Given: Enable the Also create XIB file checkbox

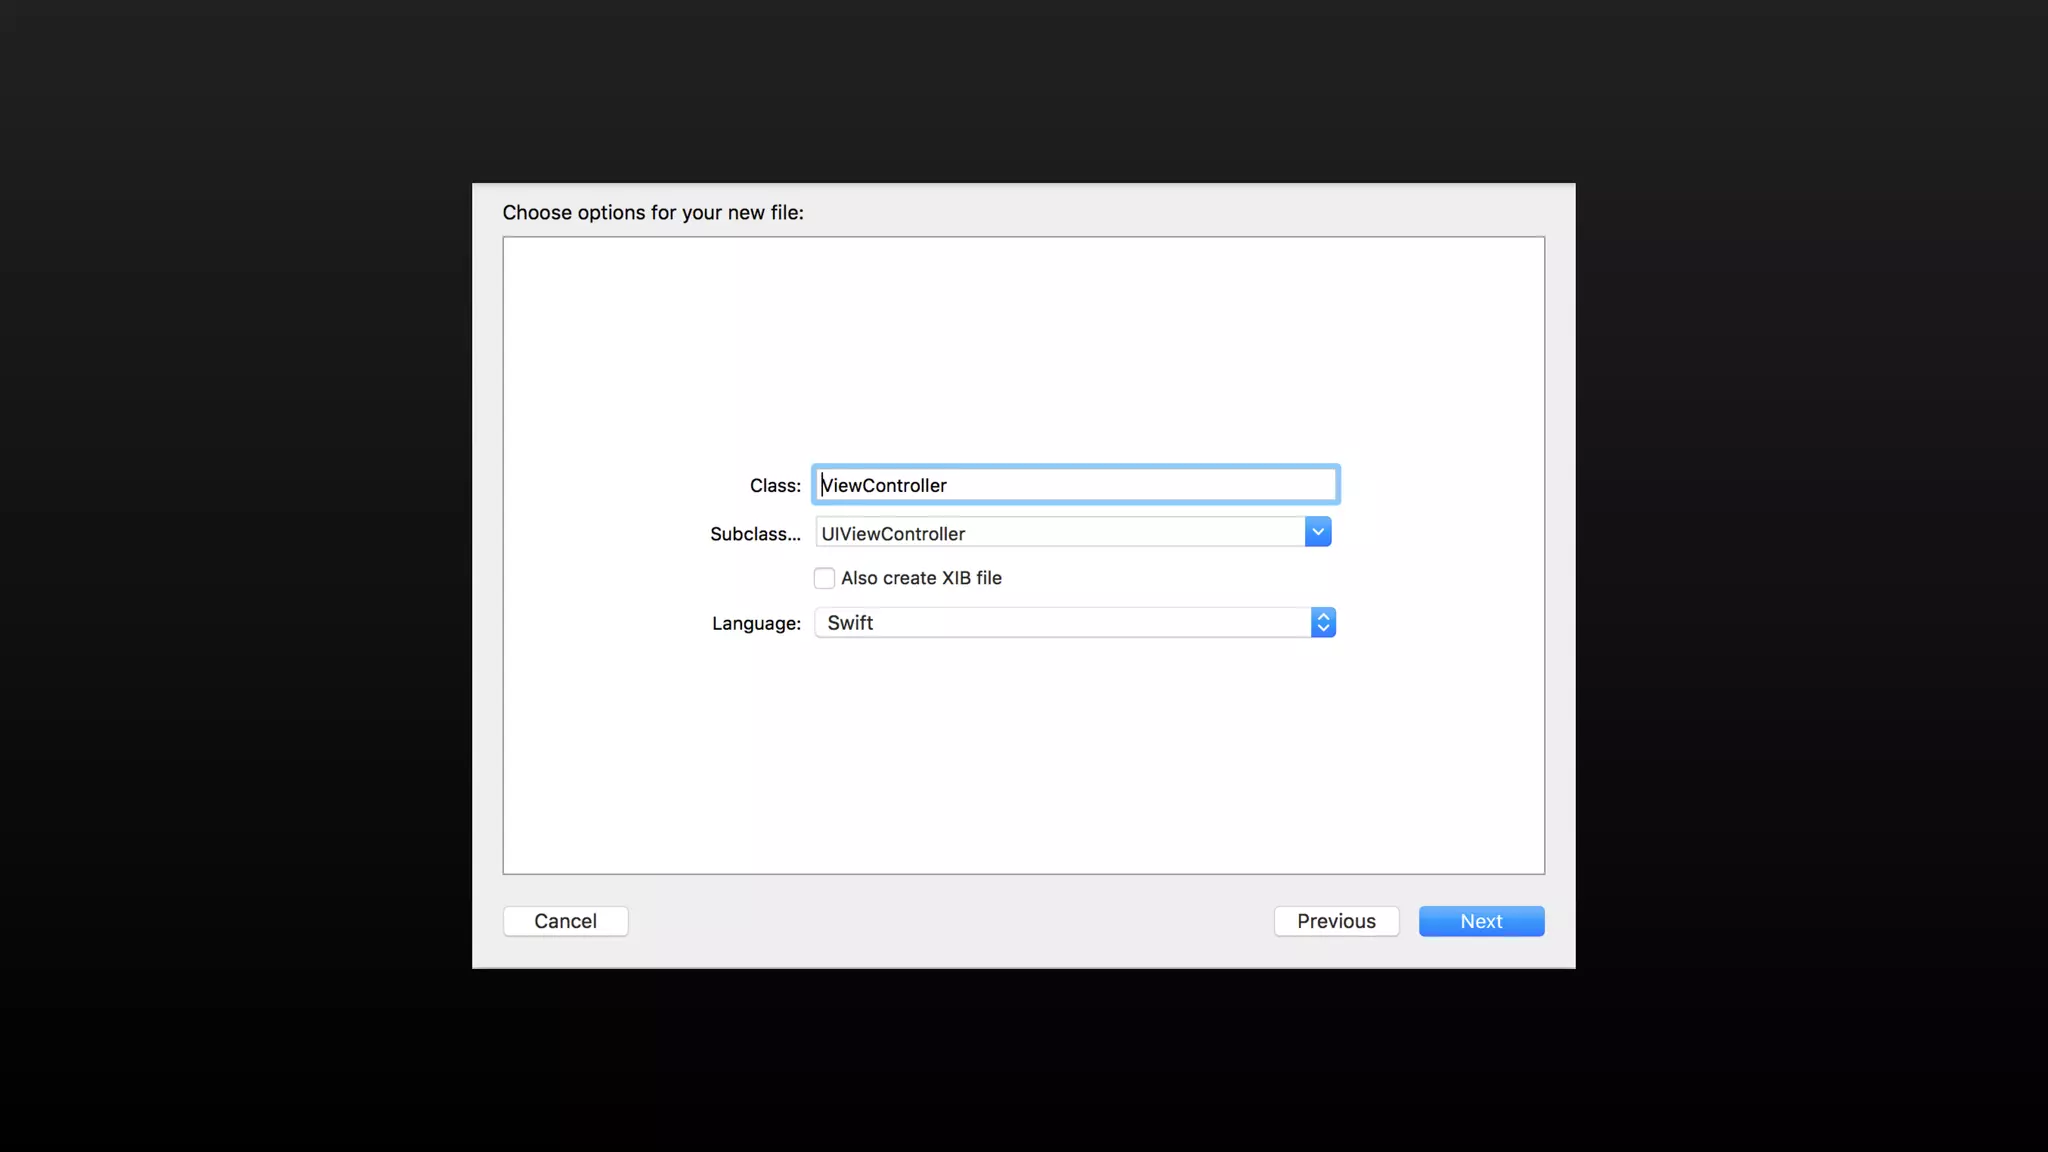Looking at the screenshot, I should tap(824, 578).
